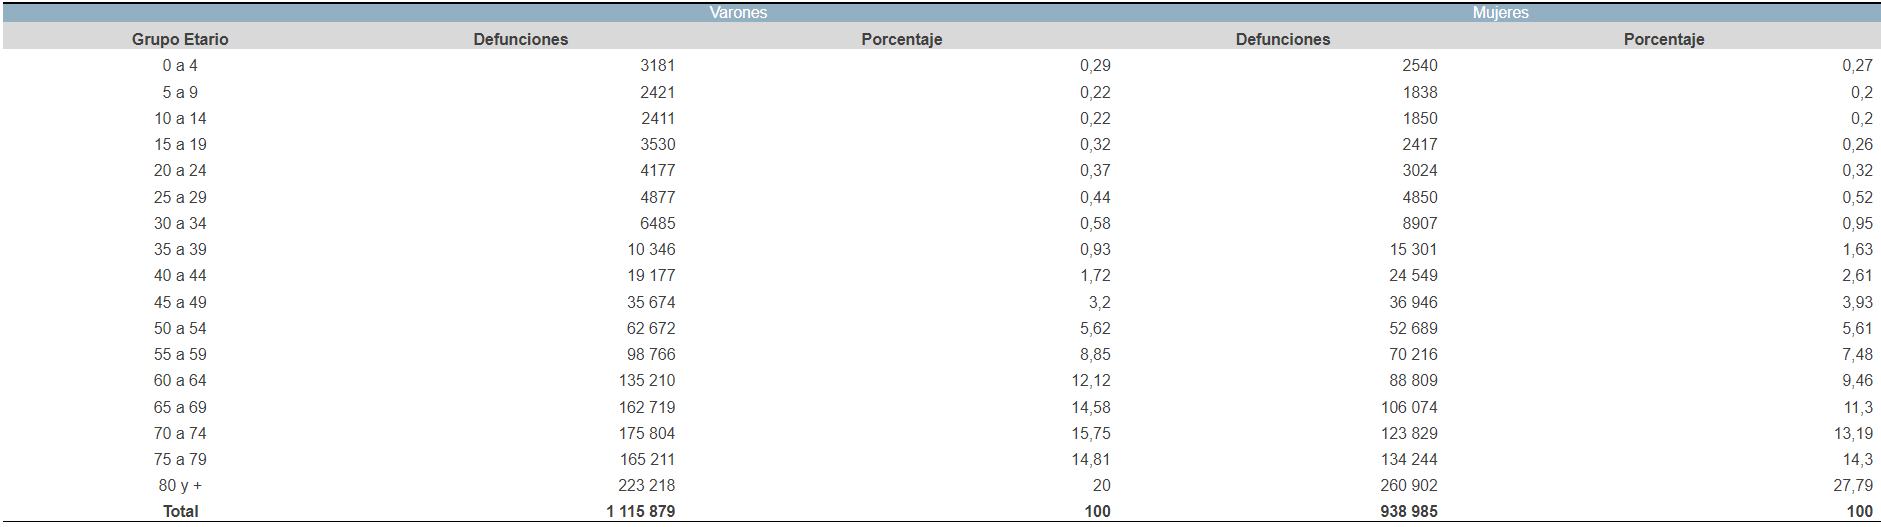
Task: Click the Porcentaje header under Mujeres
Action: pyautogui.click(x=1663, y=39)
